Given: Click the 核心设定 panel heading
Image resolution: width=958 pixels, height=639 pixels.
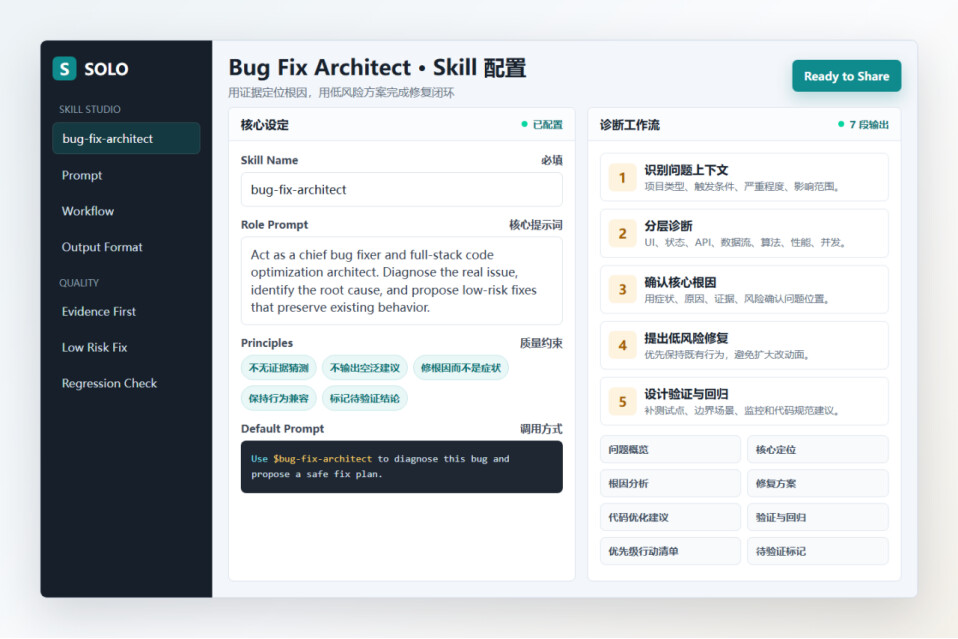Looking at the screenshot, I should (265, 125).
